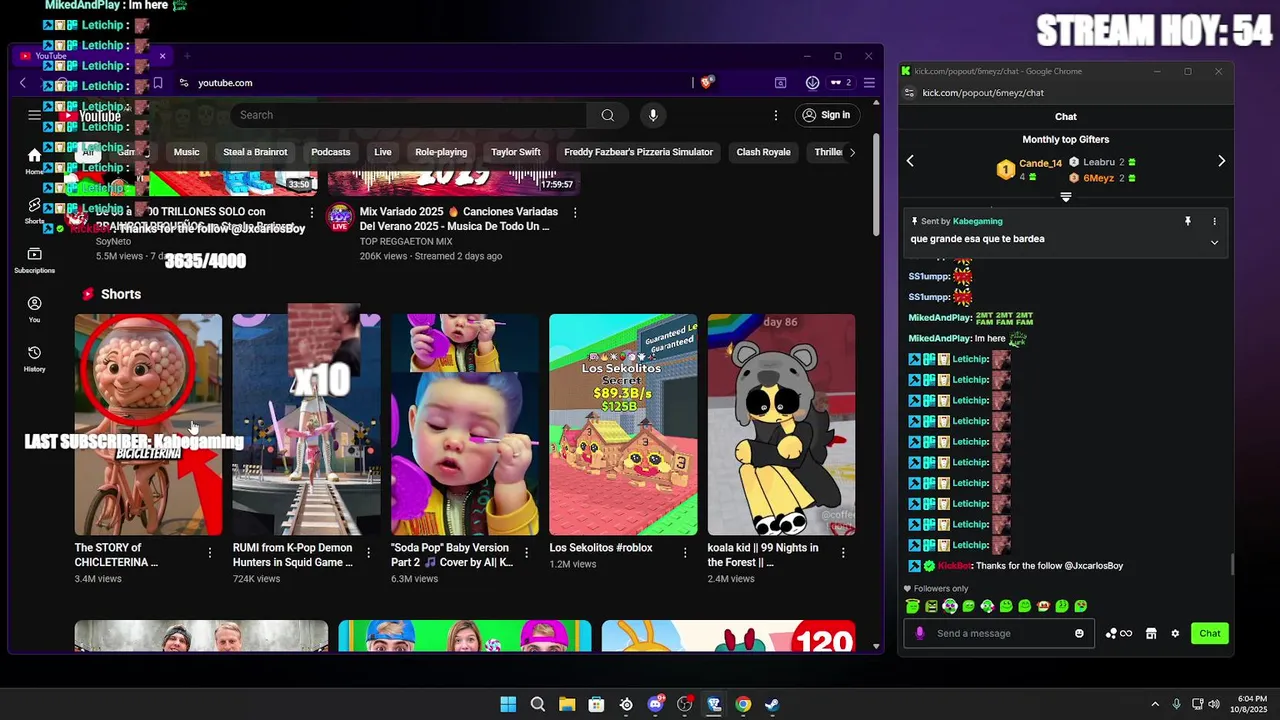Select Freddy Fazbear's Pizzeria Simulator chip
This screenshot has width=1280, height=720.
638,152
